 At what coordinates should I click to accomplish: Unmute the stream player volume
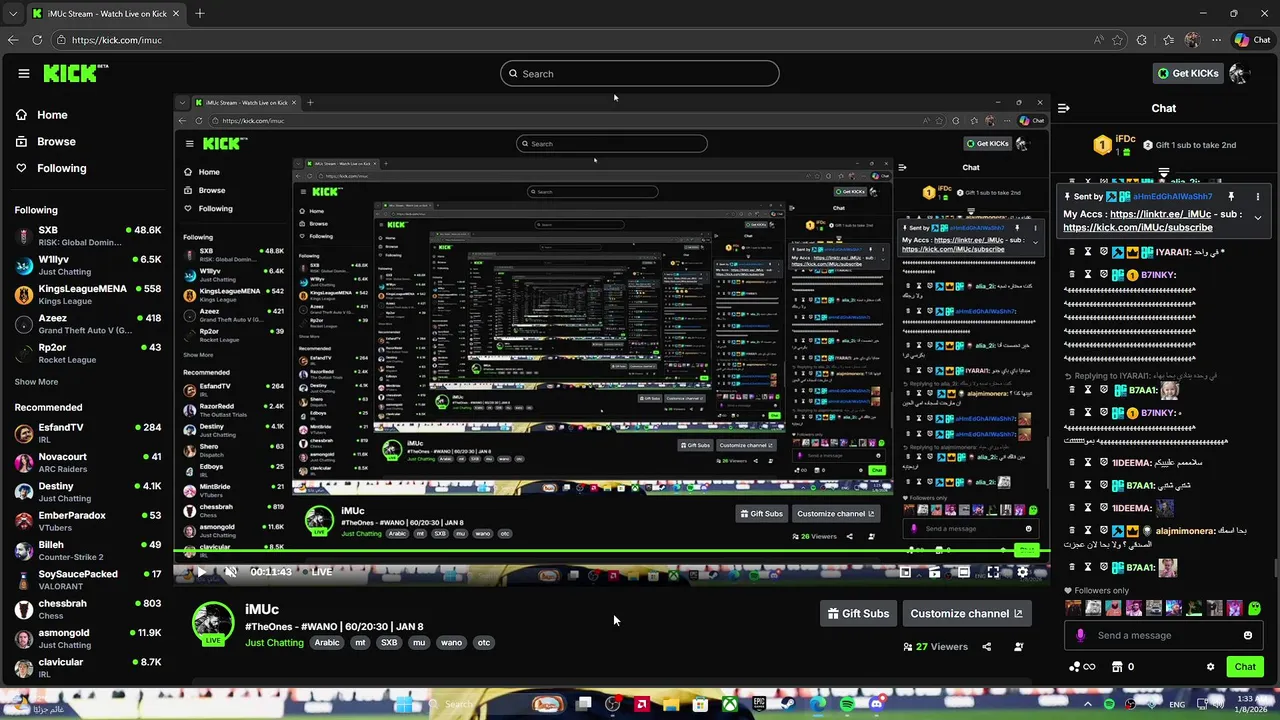coord(230,572)
